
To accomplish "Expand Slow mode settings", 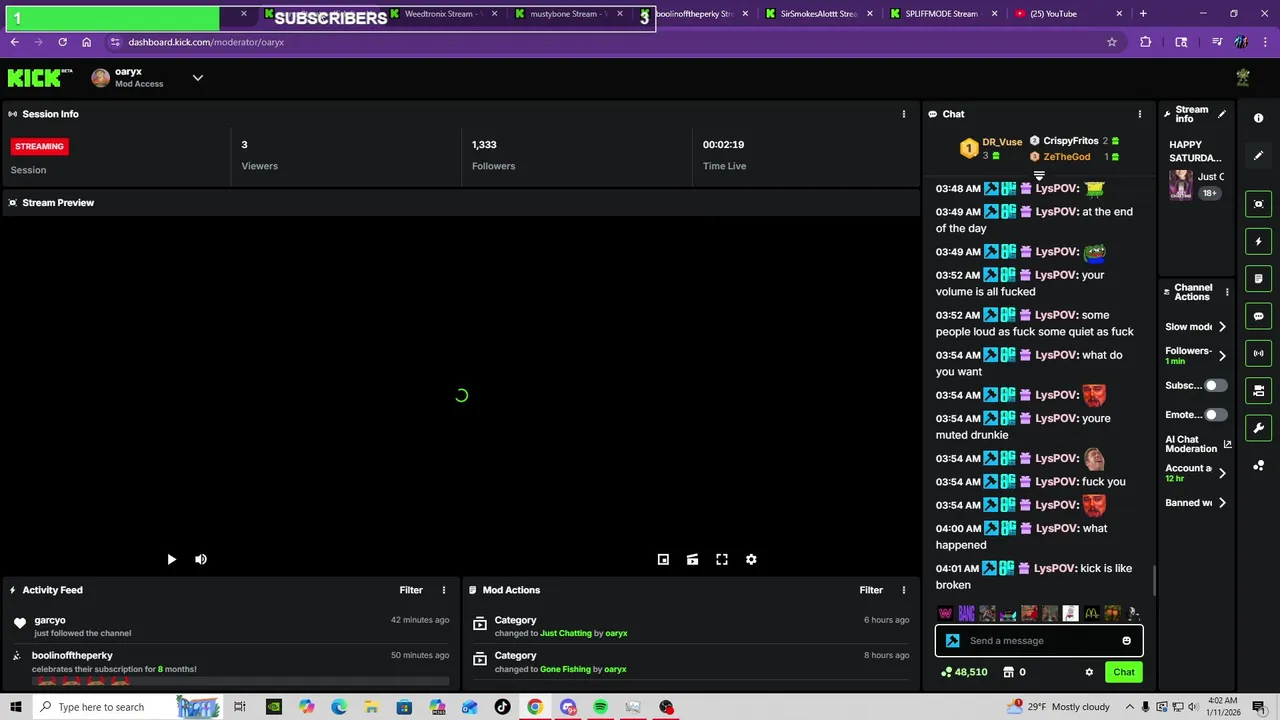I will tap(1222, 327).
